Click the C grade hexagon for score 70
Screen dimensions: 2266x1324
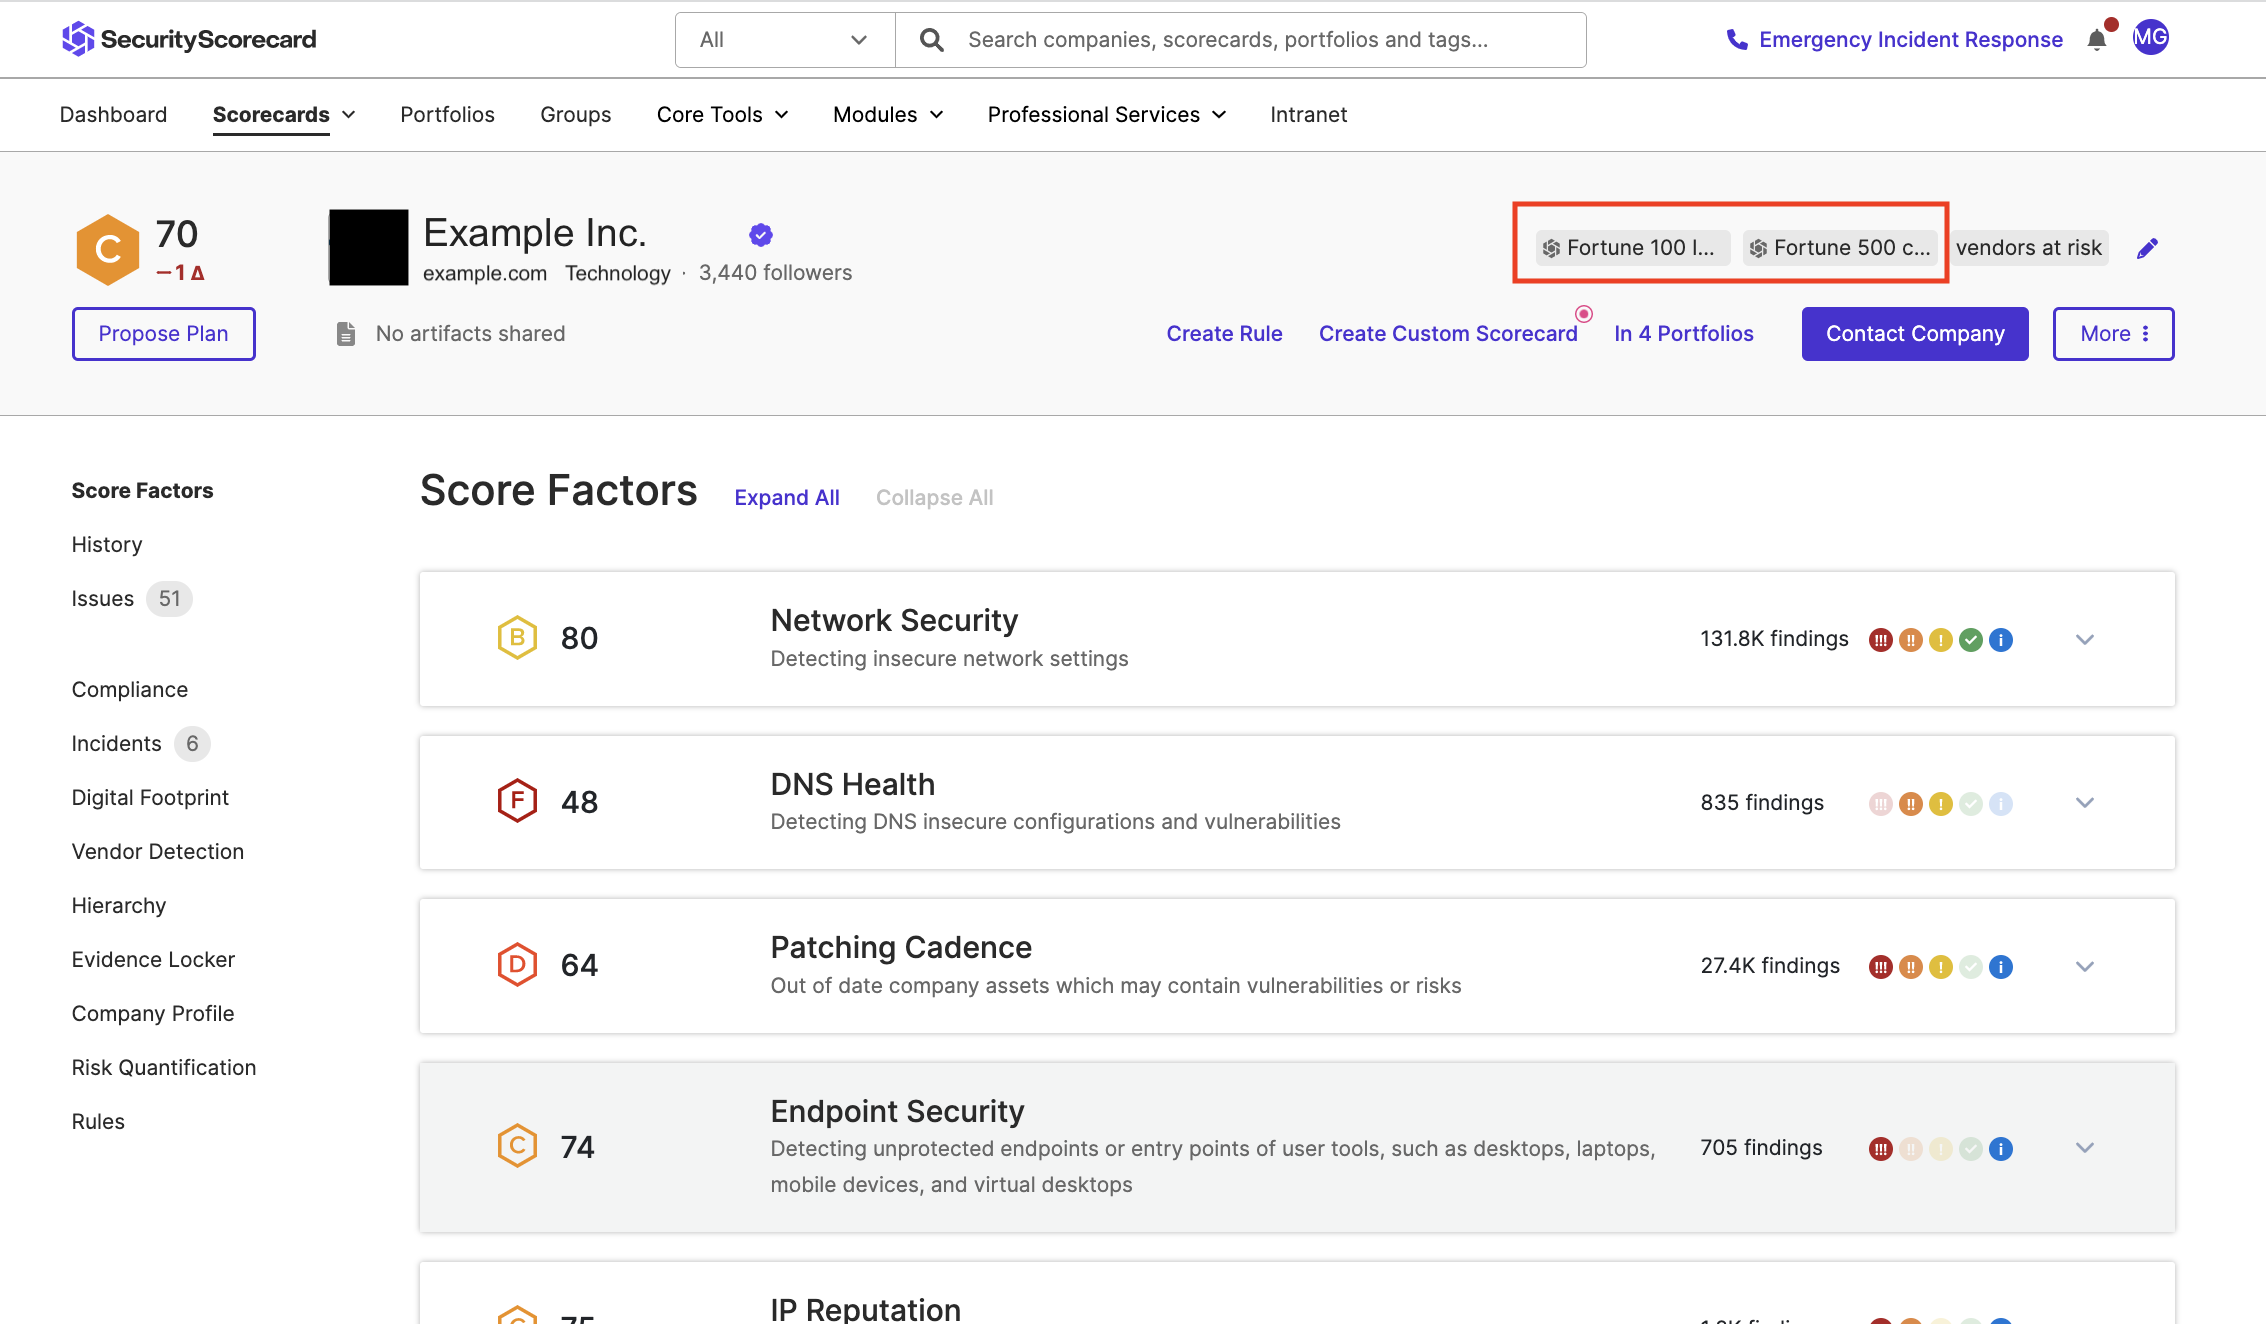pyautogui.click(x=108, y=250)
